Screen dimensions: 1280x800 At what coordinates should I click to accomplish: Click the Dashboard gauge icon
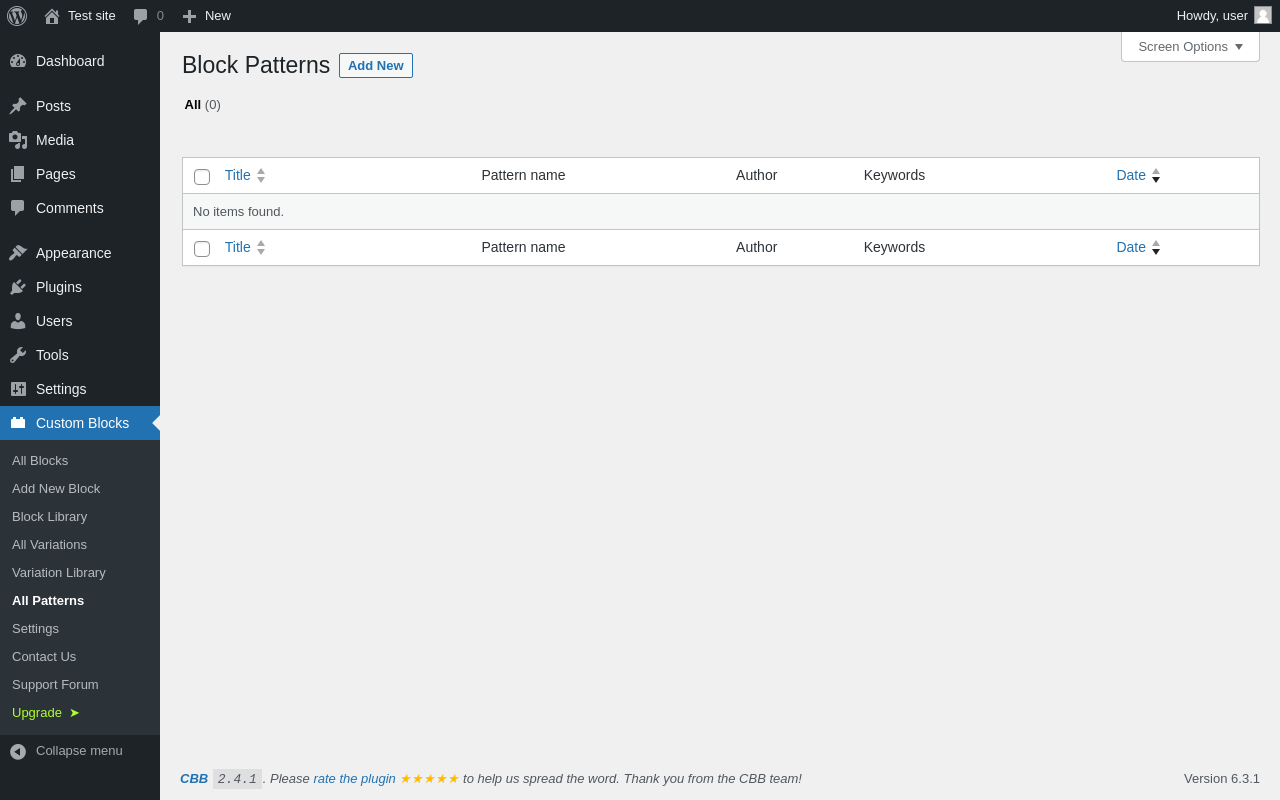point(18,61)
